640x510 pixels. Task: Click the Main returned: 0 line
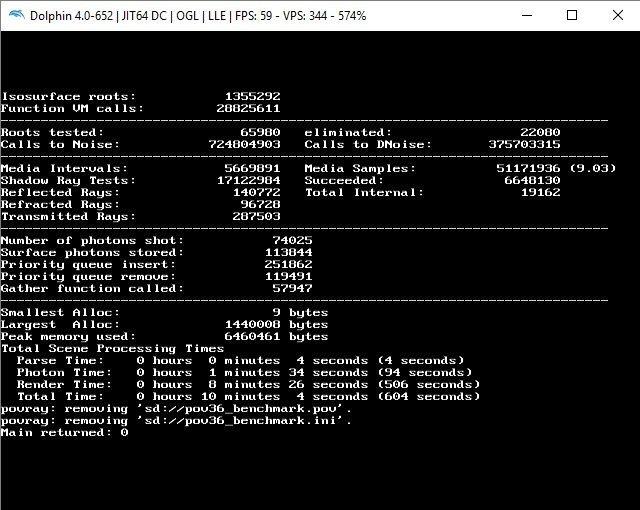point(64,432)
